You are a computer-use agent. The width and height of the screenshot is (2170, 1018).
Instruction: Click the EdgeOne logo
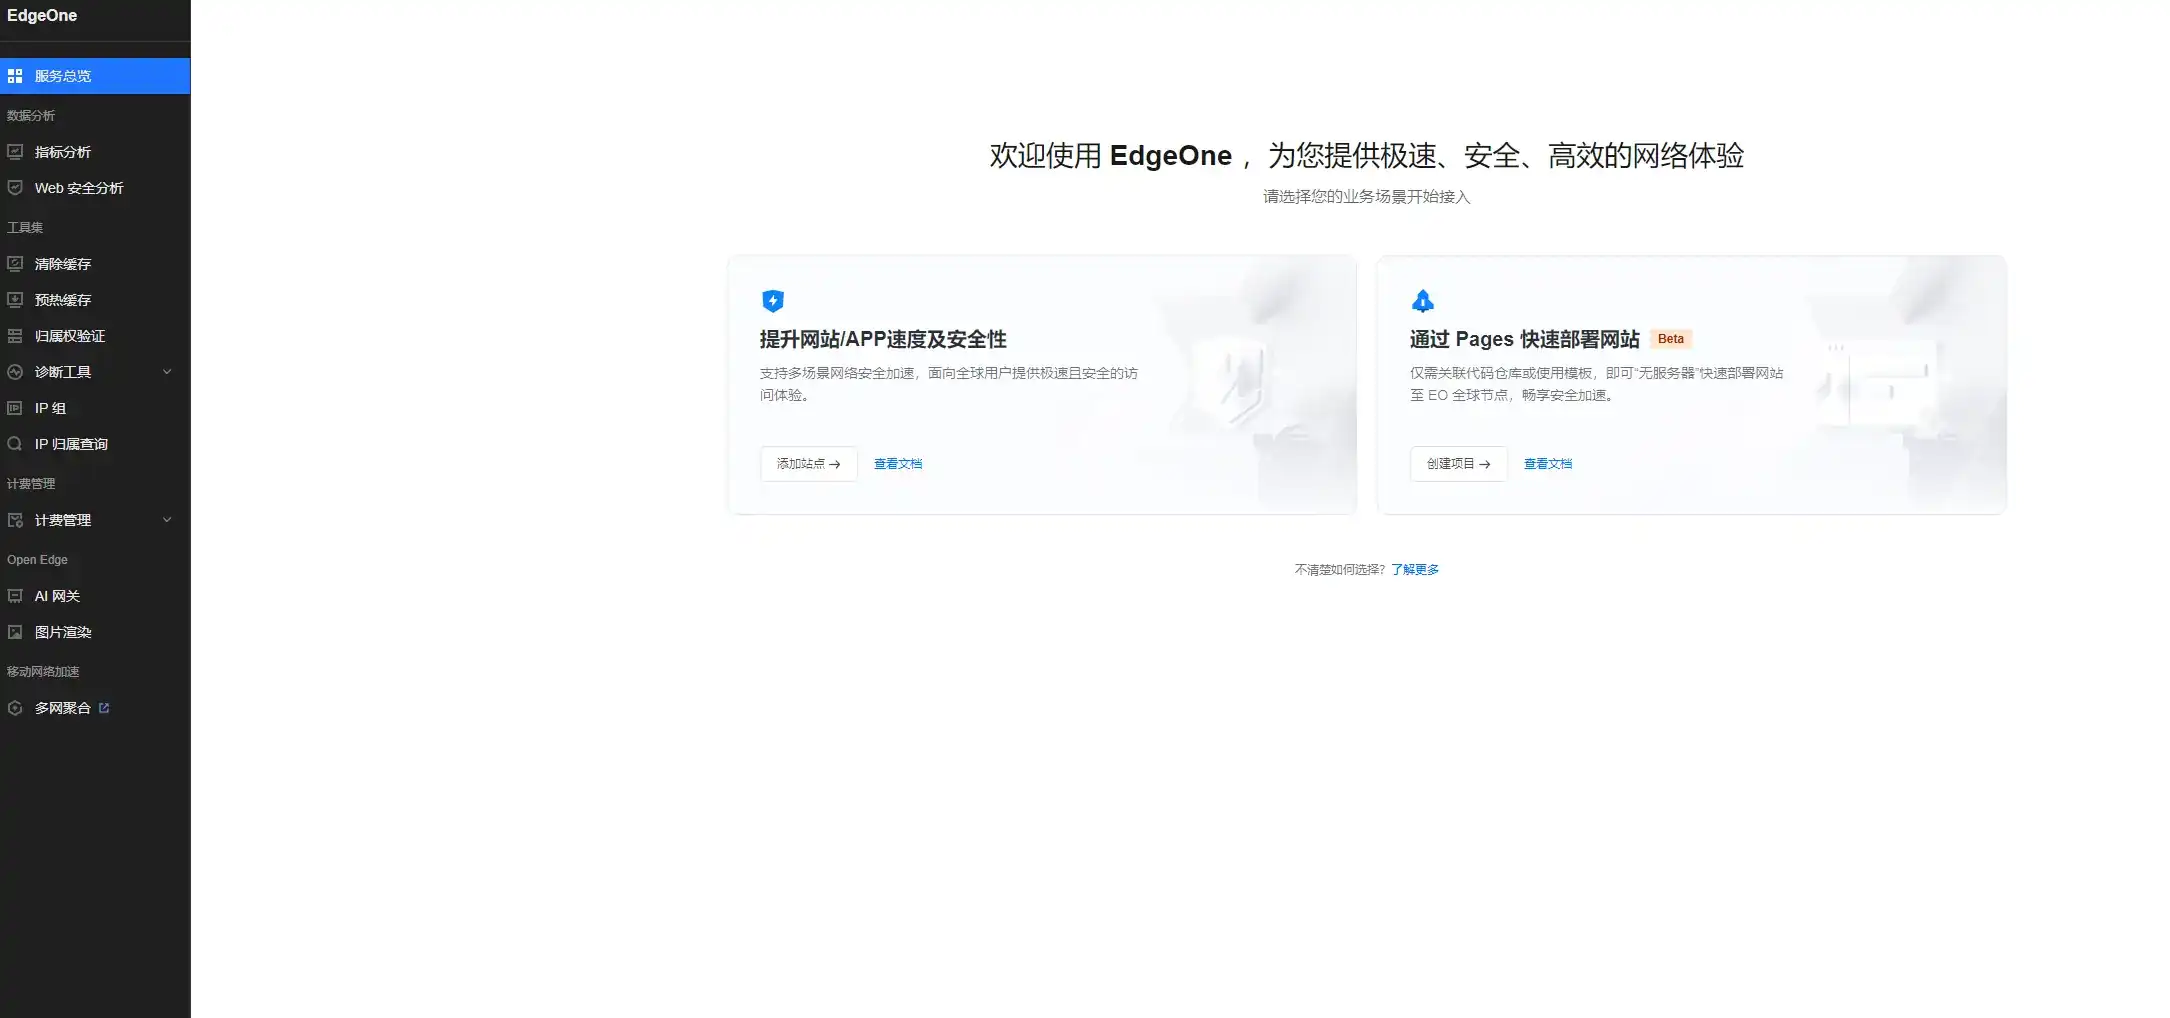[42, 15]
